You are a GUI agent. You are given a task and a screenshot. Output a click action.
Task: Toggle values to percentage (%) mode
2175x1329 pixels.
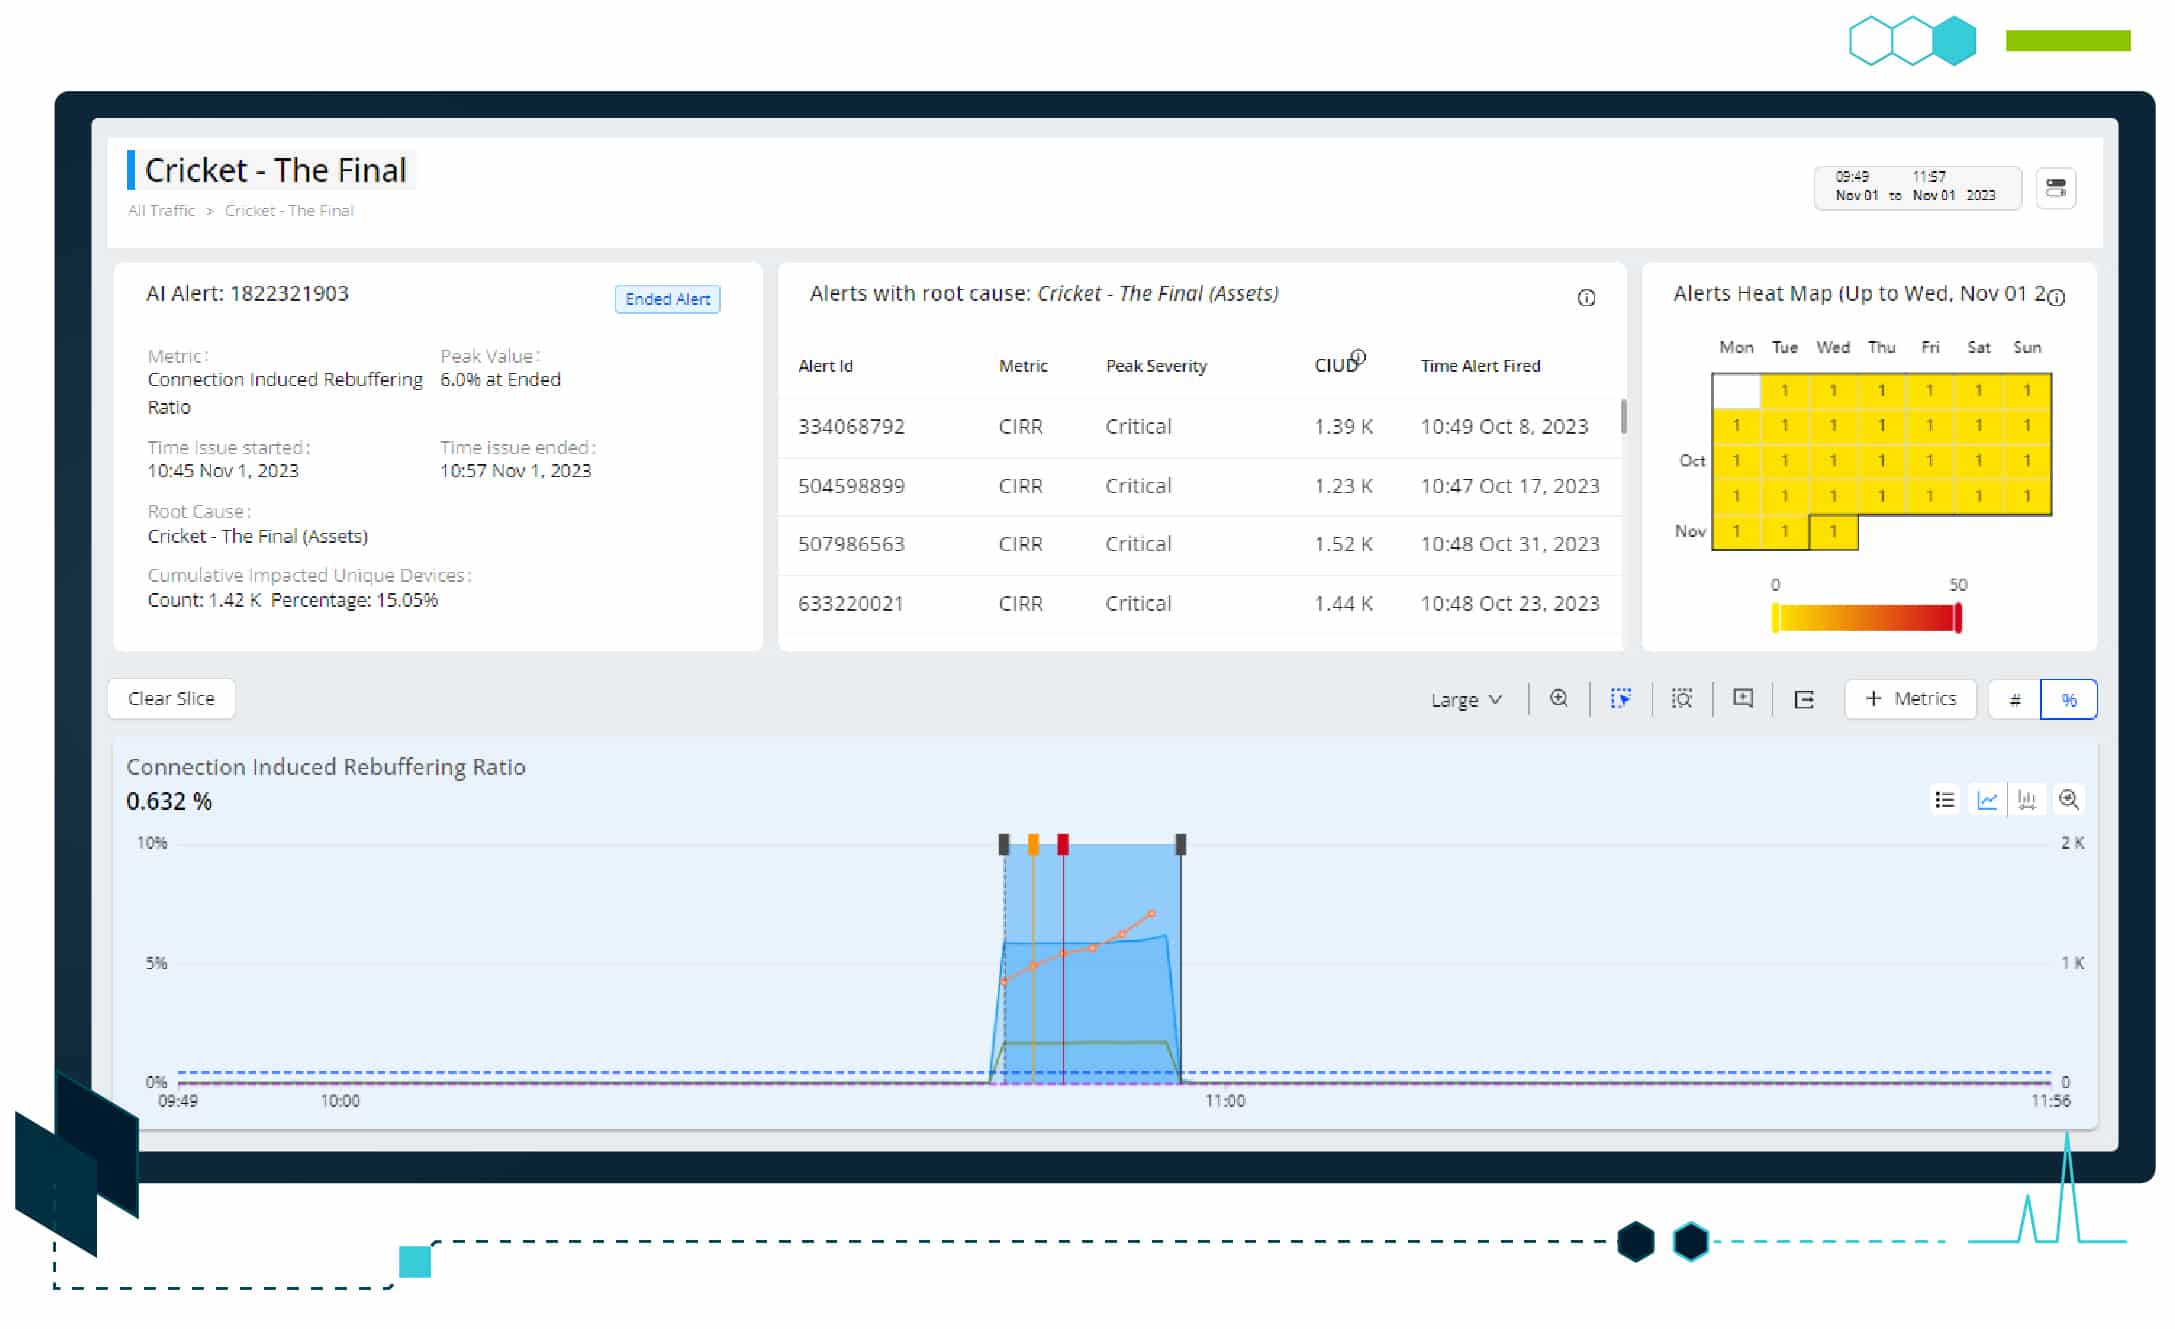pyautogui.click(x=2069, y=700)
